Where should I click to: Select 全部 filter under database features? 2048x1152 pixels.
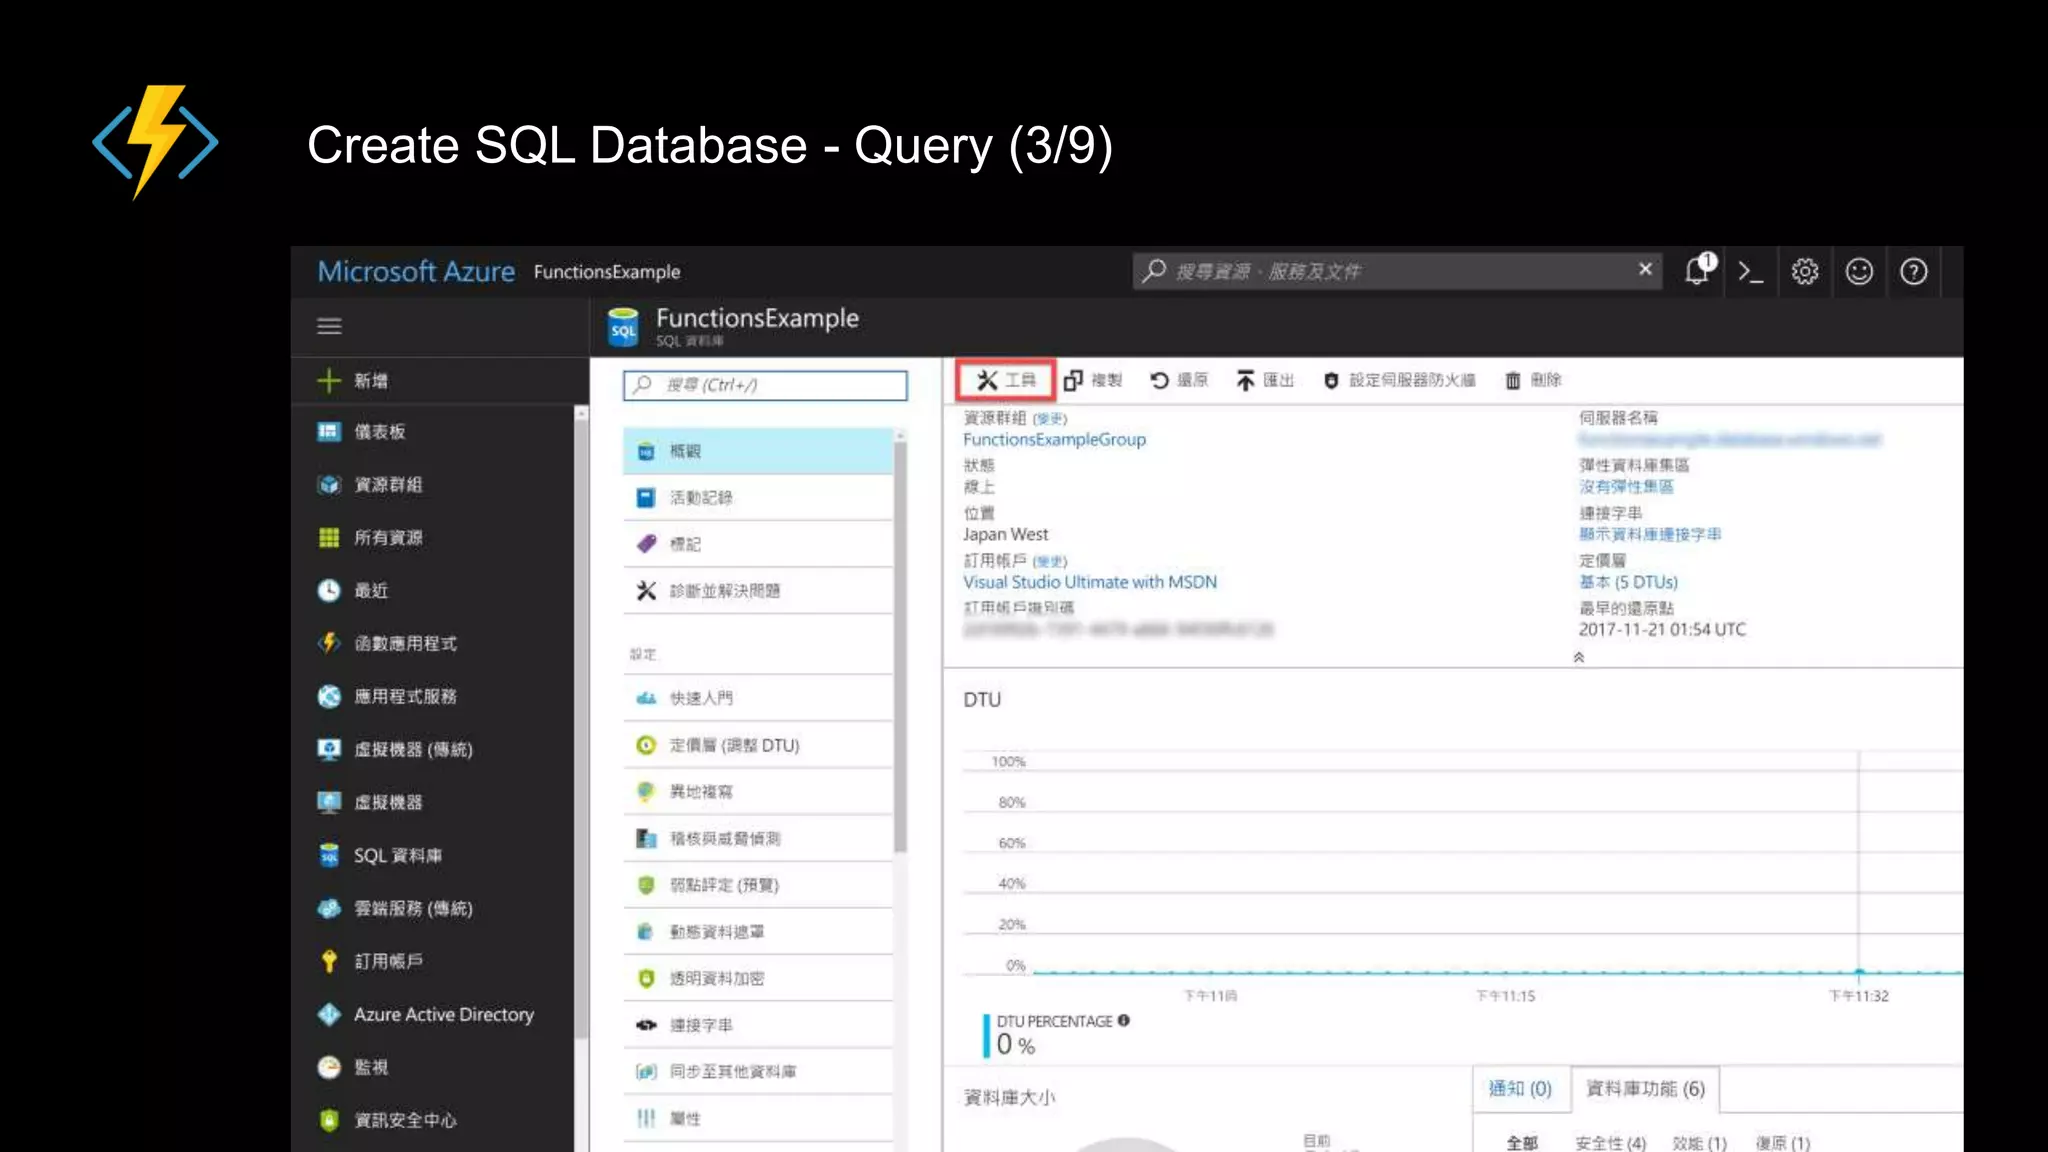click(x=1522, y=1142)
